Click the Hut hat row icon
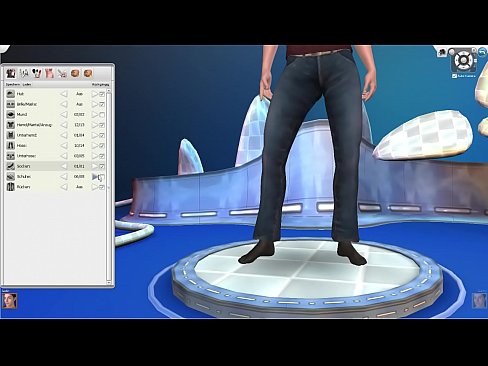The height and width of the screenshot is (366, 488). point(11,94)
